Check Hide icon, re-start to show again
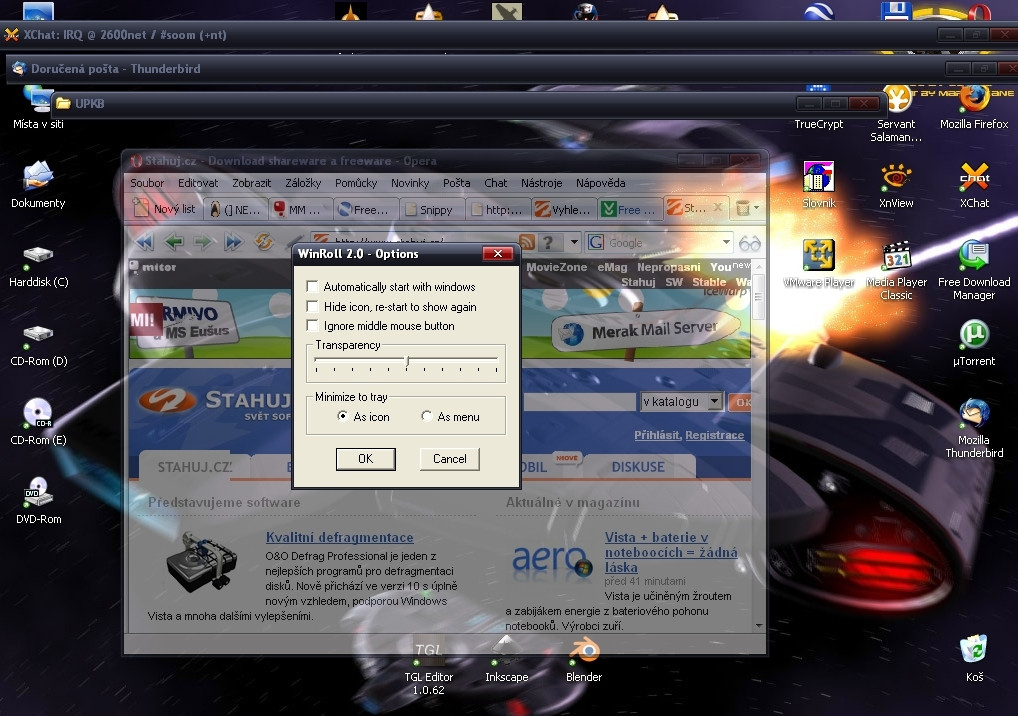The image size is (1018, 716). [x=312, y=306]
